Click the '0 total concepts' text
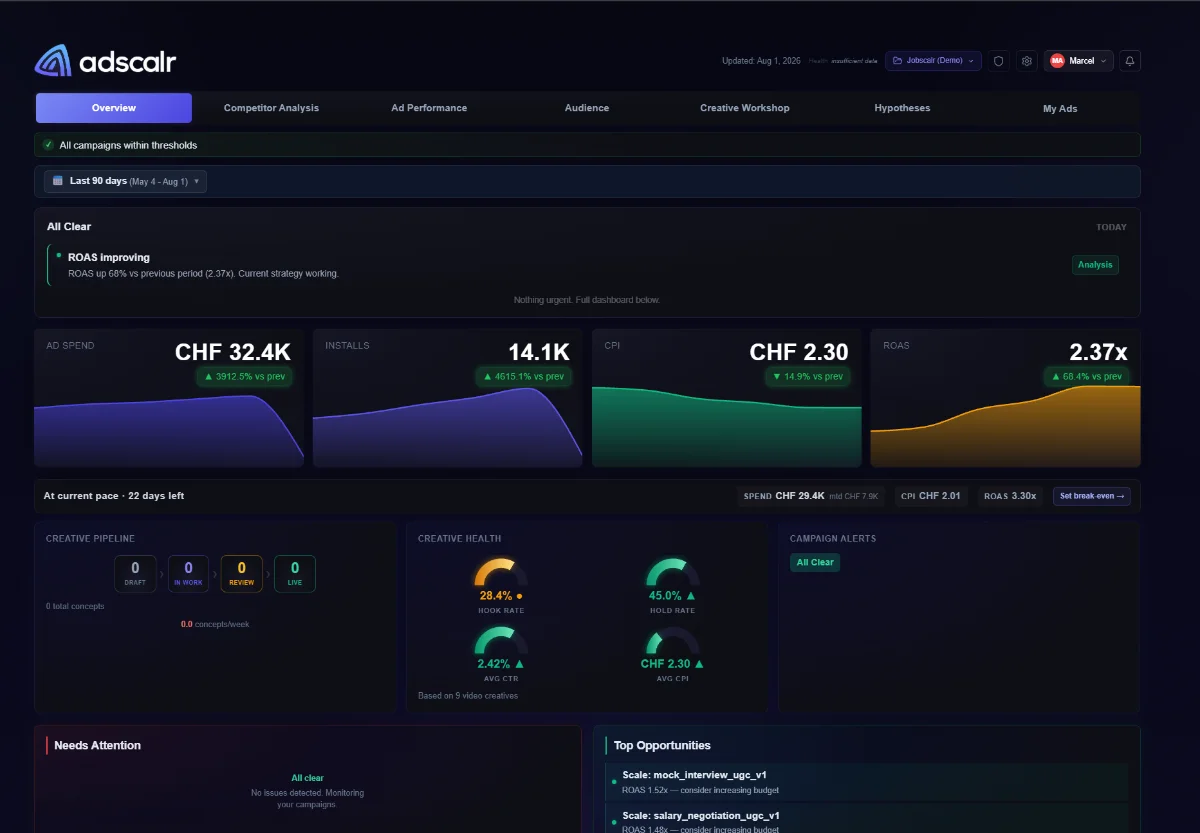 pyautogui.click(x=75, y=606)
